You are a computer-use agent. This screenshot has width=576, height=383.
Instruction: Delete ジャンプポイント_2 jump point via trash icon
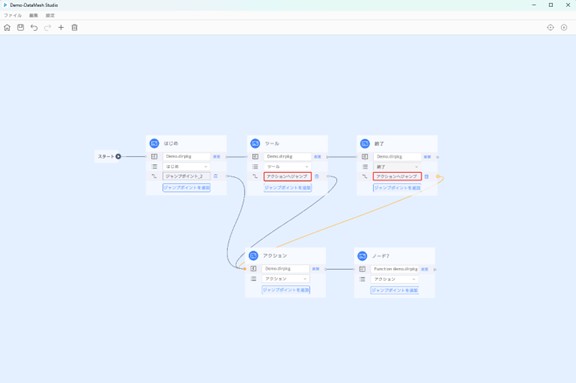pos(216,176)
